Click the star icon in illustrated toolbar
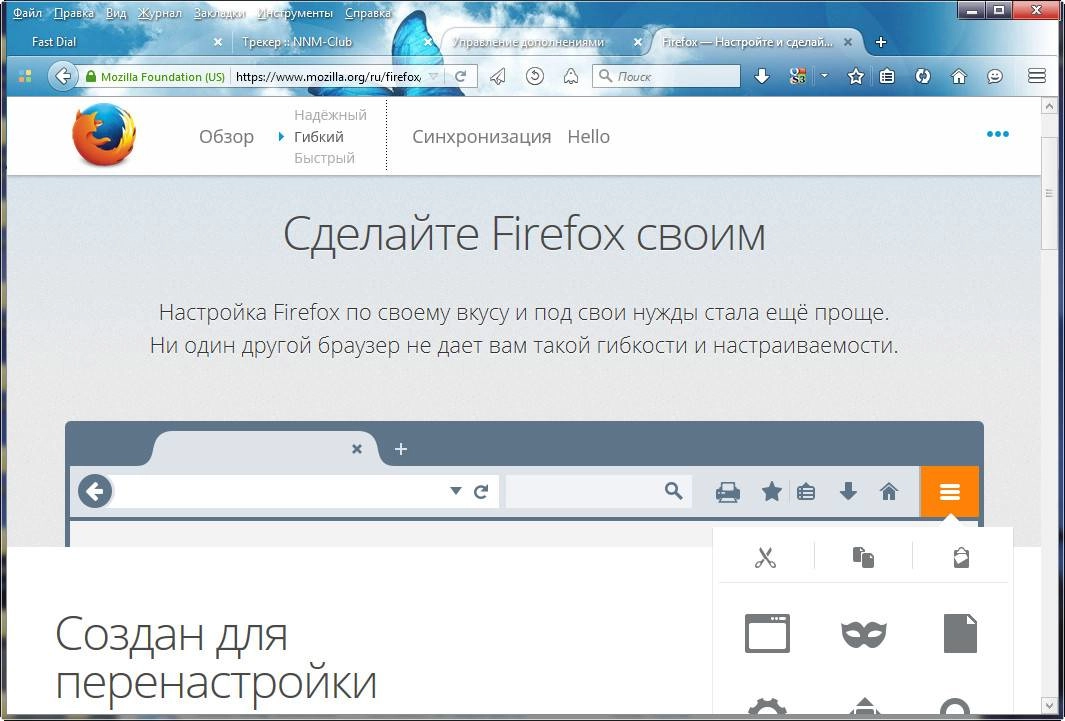 (771, 491)
